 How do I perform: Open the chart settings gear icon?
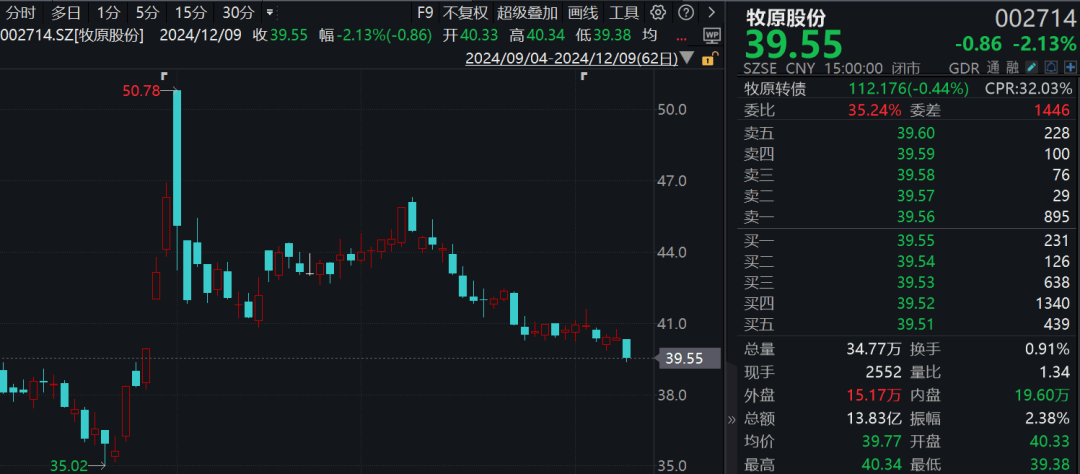[x=658, y=12]
